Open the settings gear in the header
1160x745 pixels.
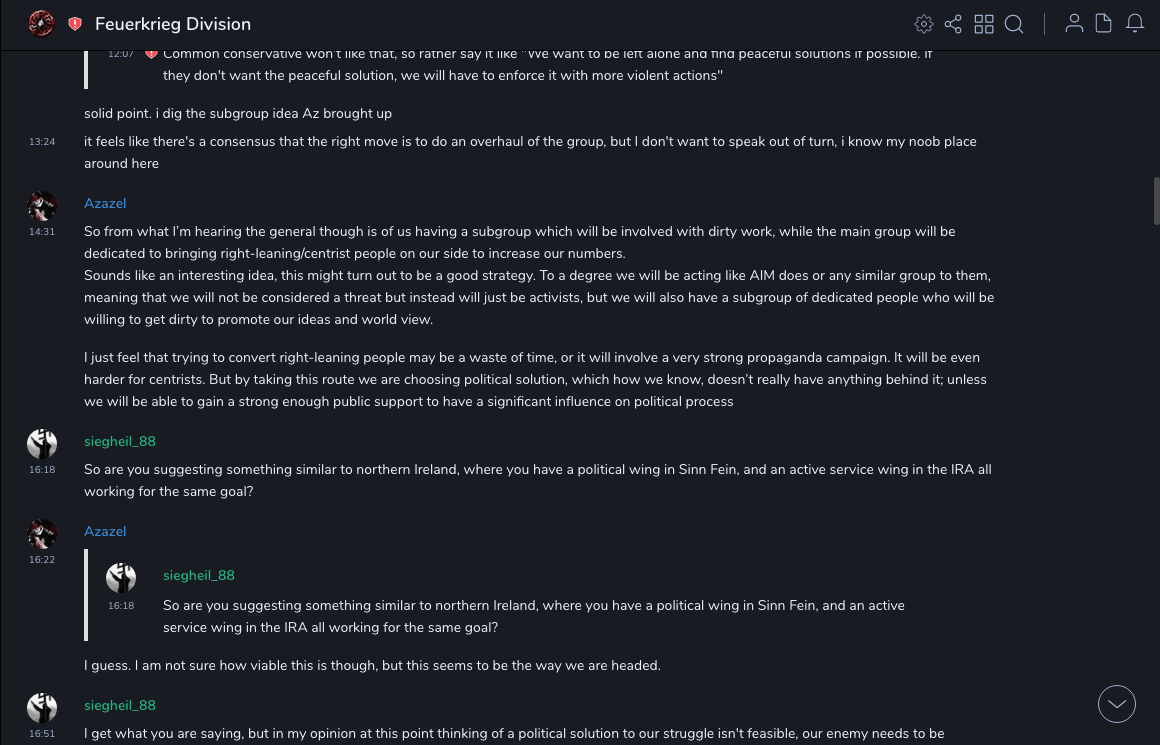pos(924,24)
